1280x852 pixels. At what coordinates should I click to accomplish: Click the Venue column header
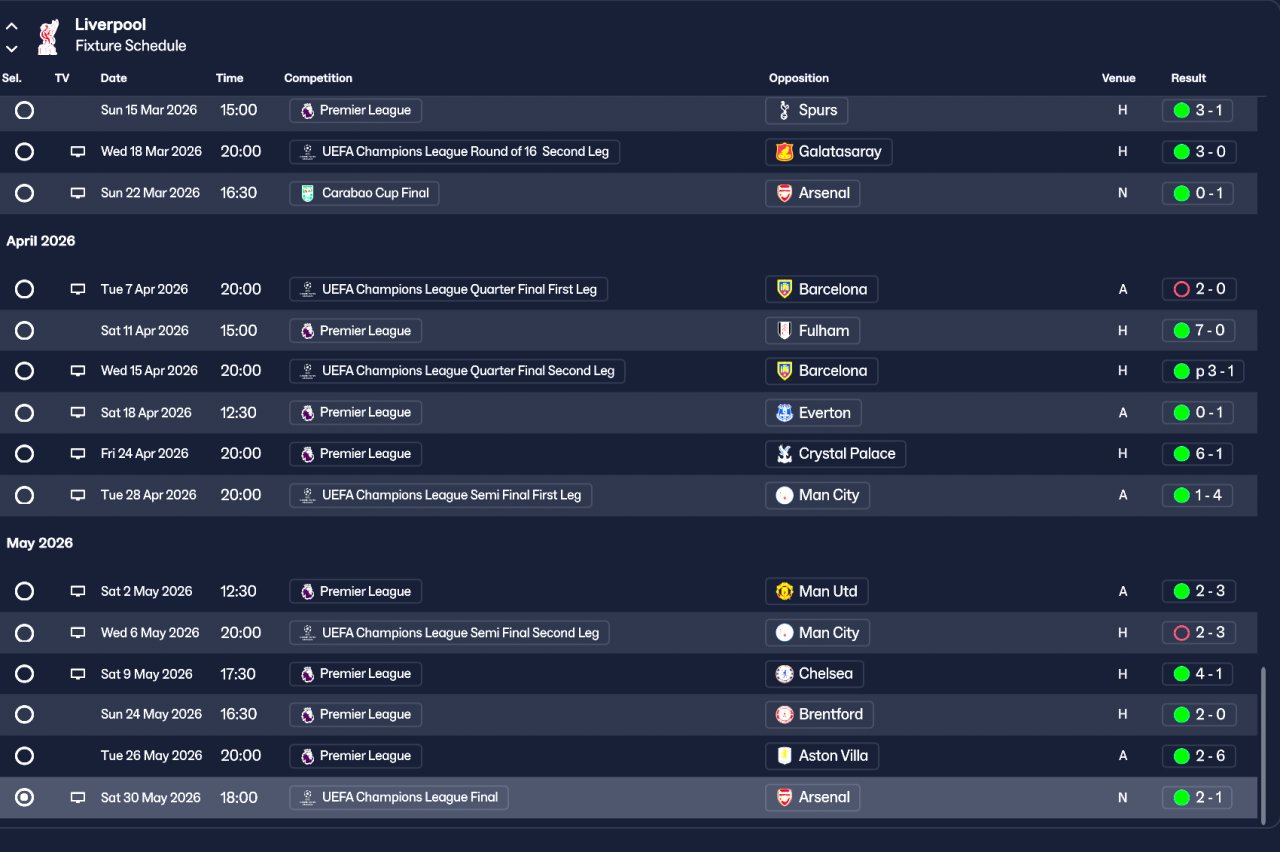[1119, 78]
